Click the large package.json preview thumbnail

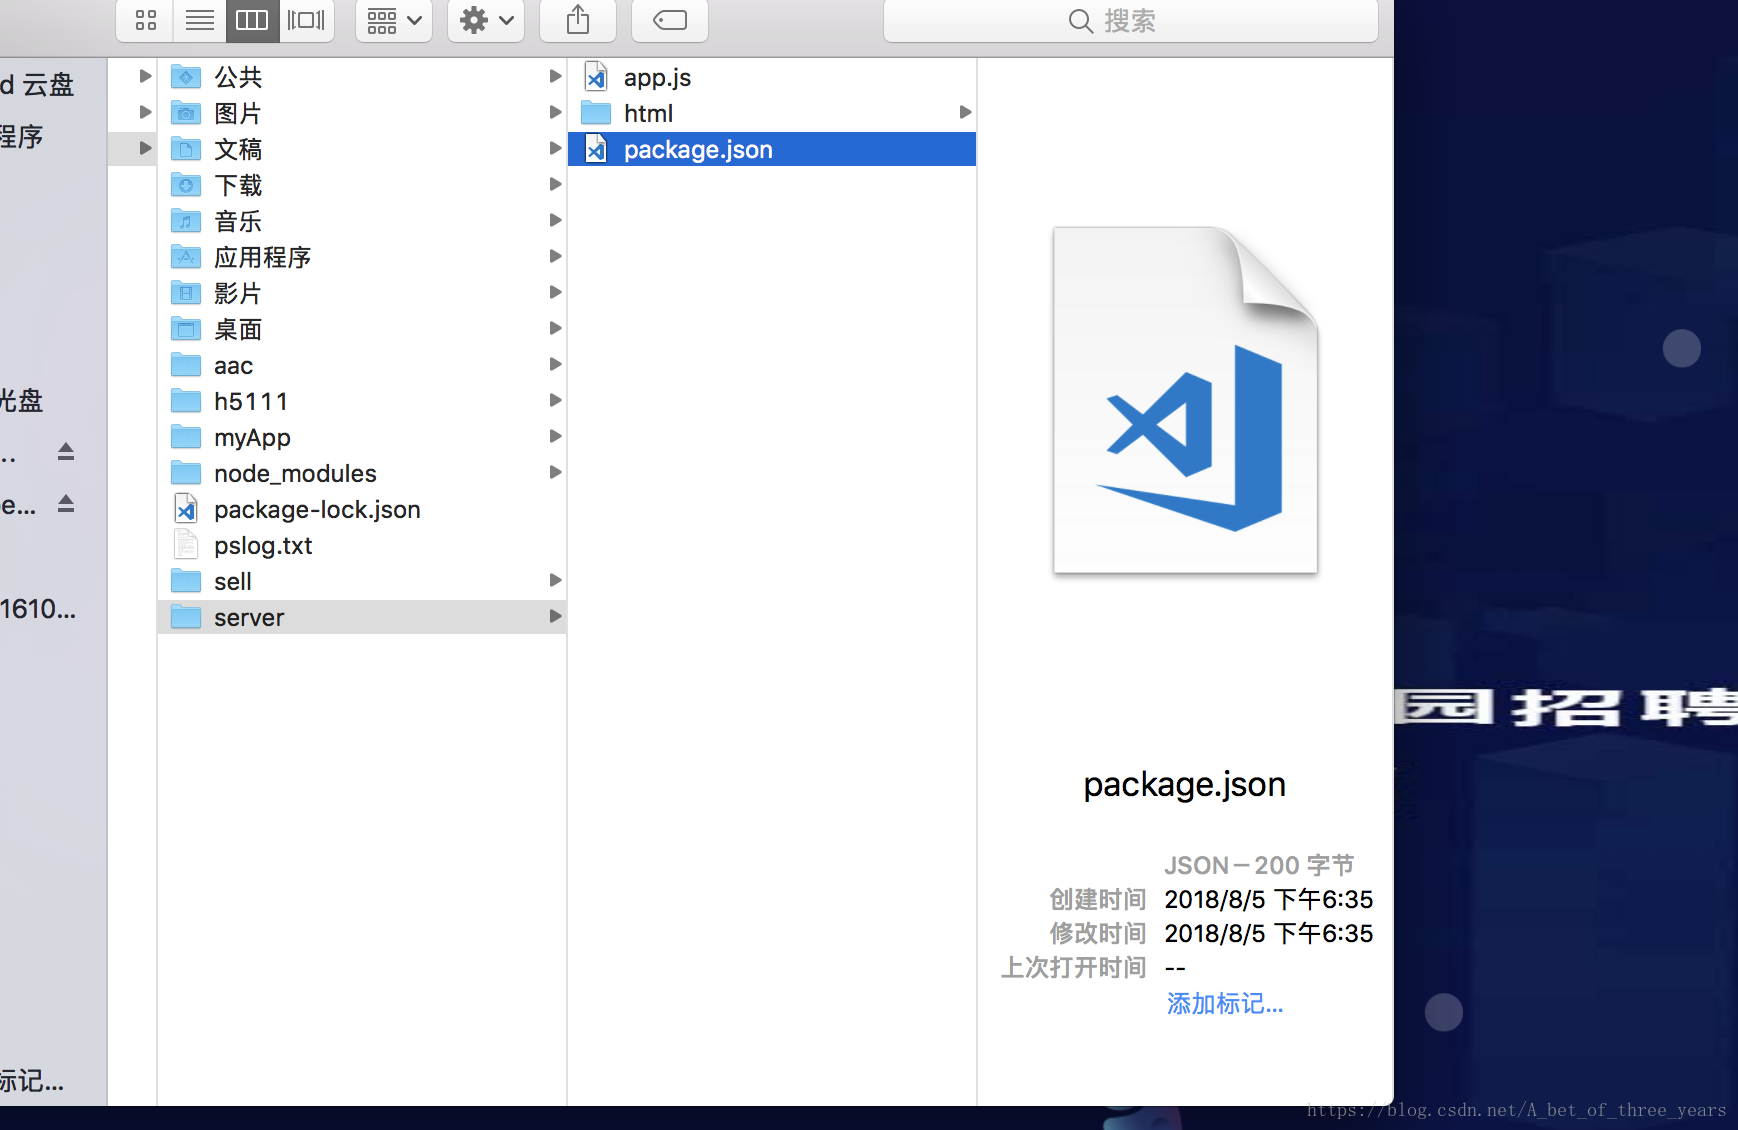1186,400
